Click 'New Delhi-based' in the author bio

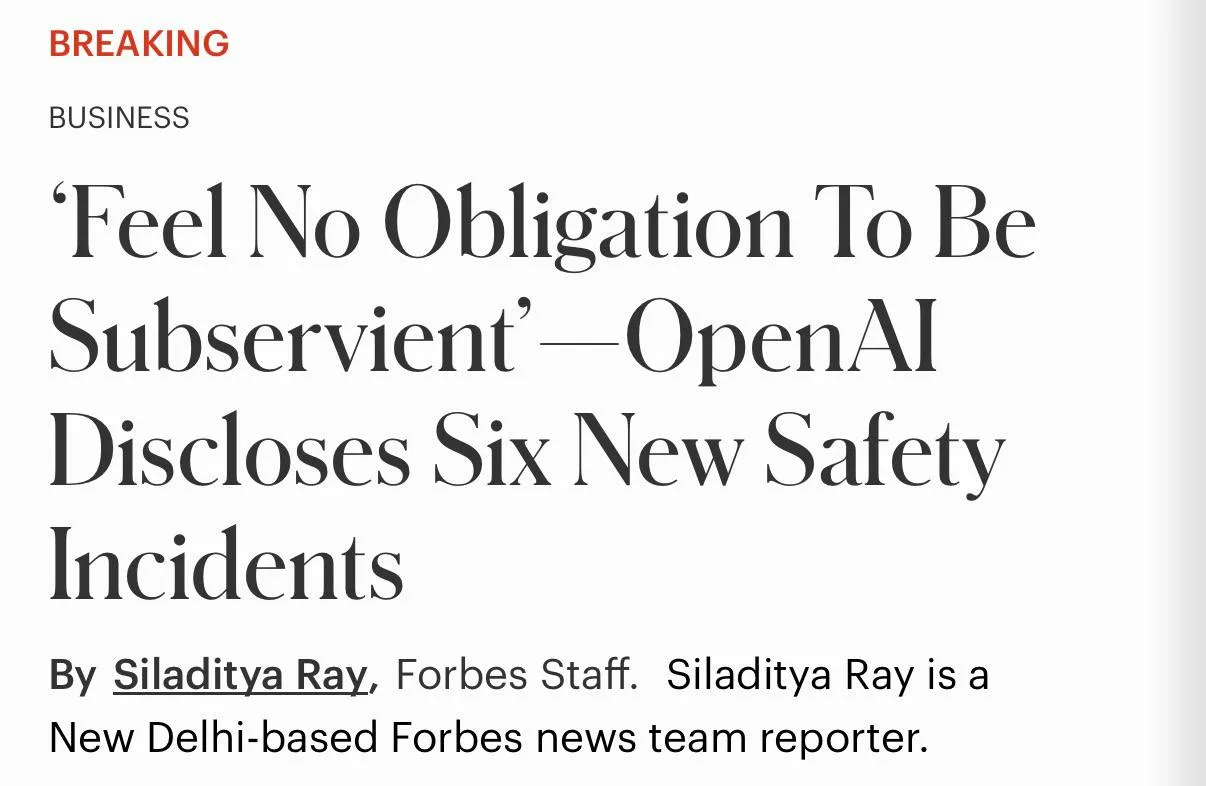point(213,738)
